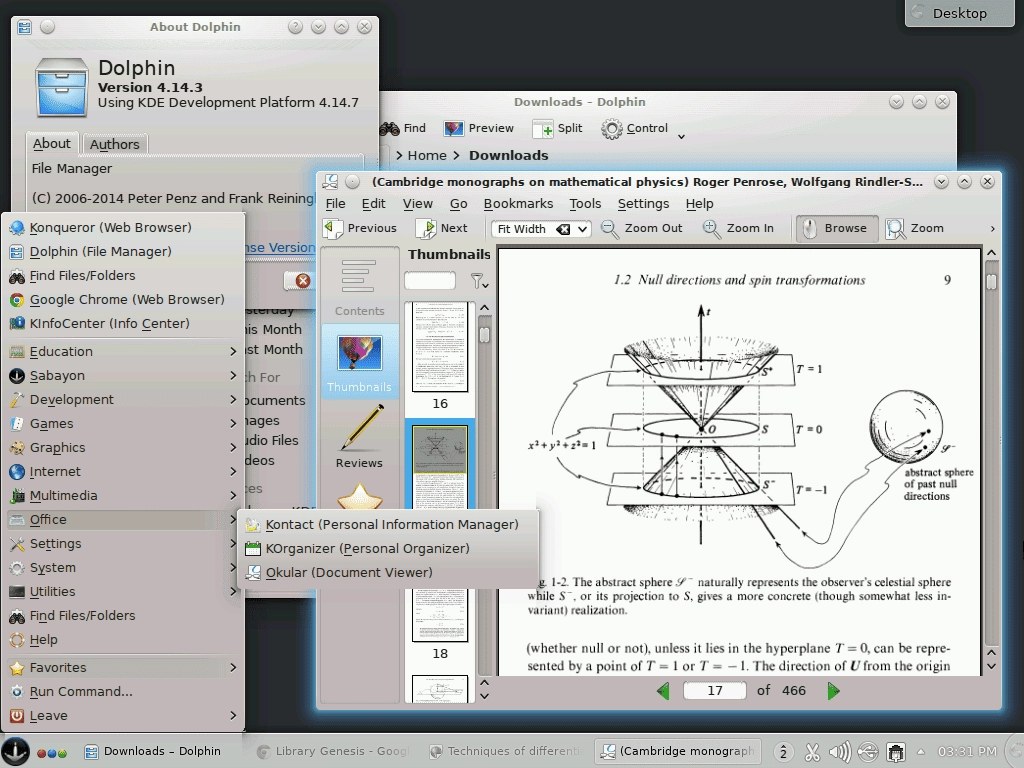Screen dimensions: 1024x768
Task: Click Split view in Dolphin toolbar
Action: click(x=557, y=129)
